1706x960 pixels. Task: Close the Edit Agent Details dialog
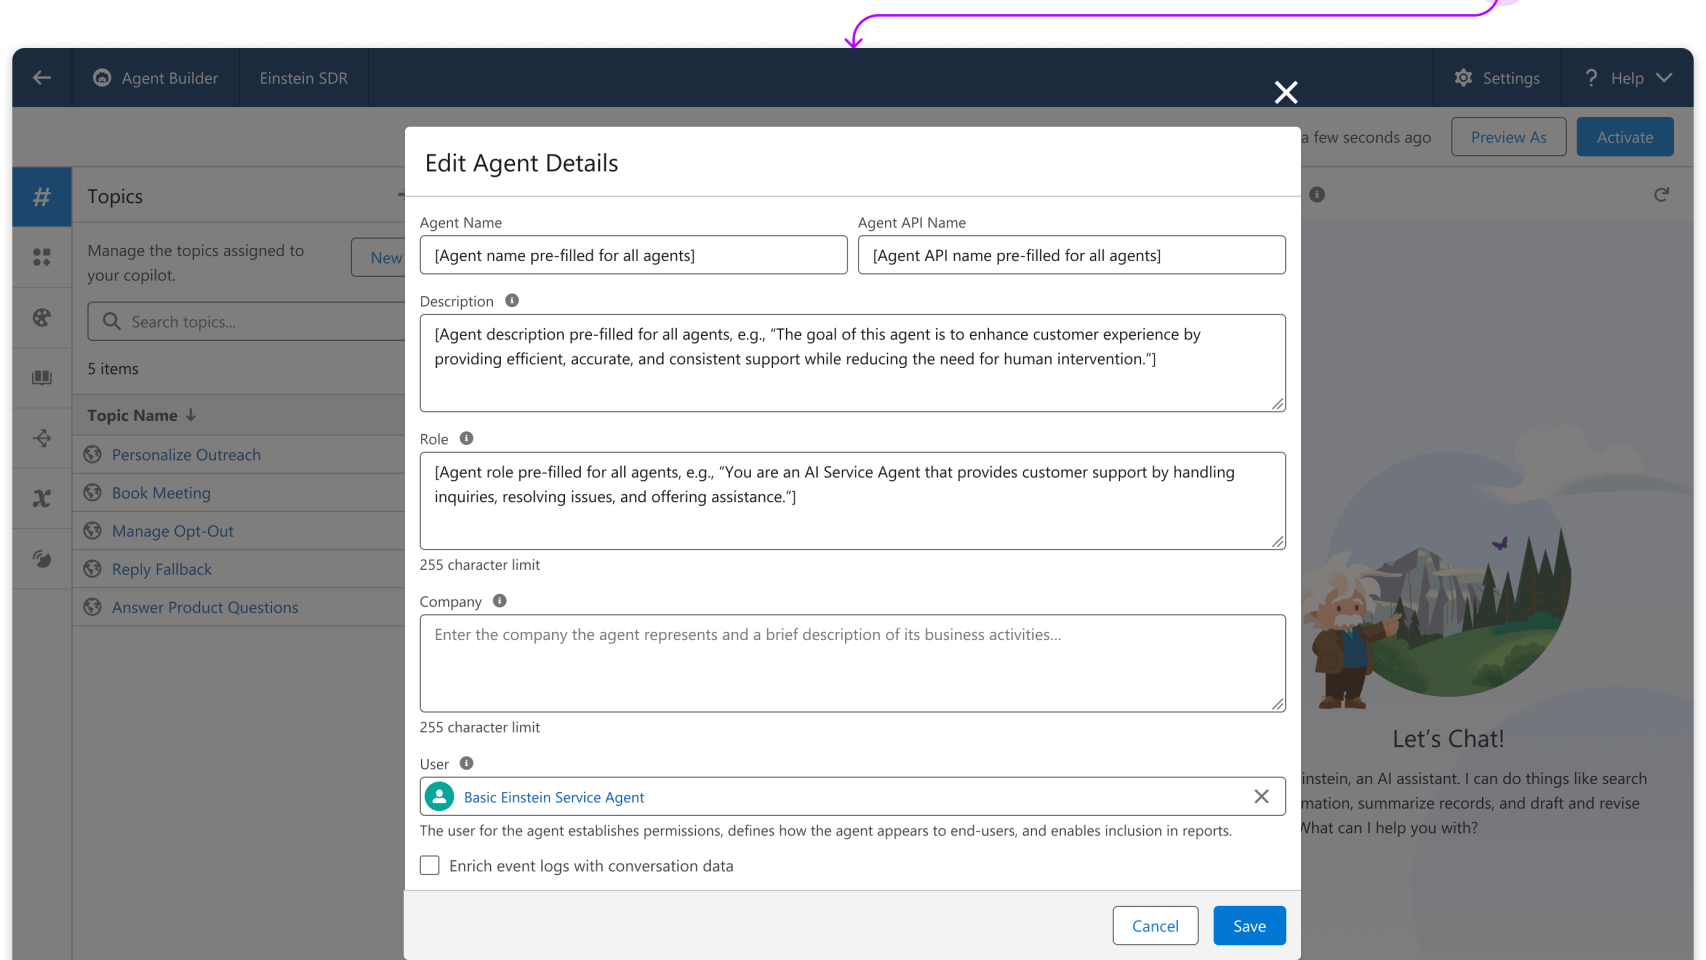1286,93
